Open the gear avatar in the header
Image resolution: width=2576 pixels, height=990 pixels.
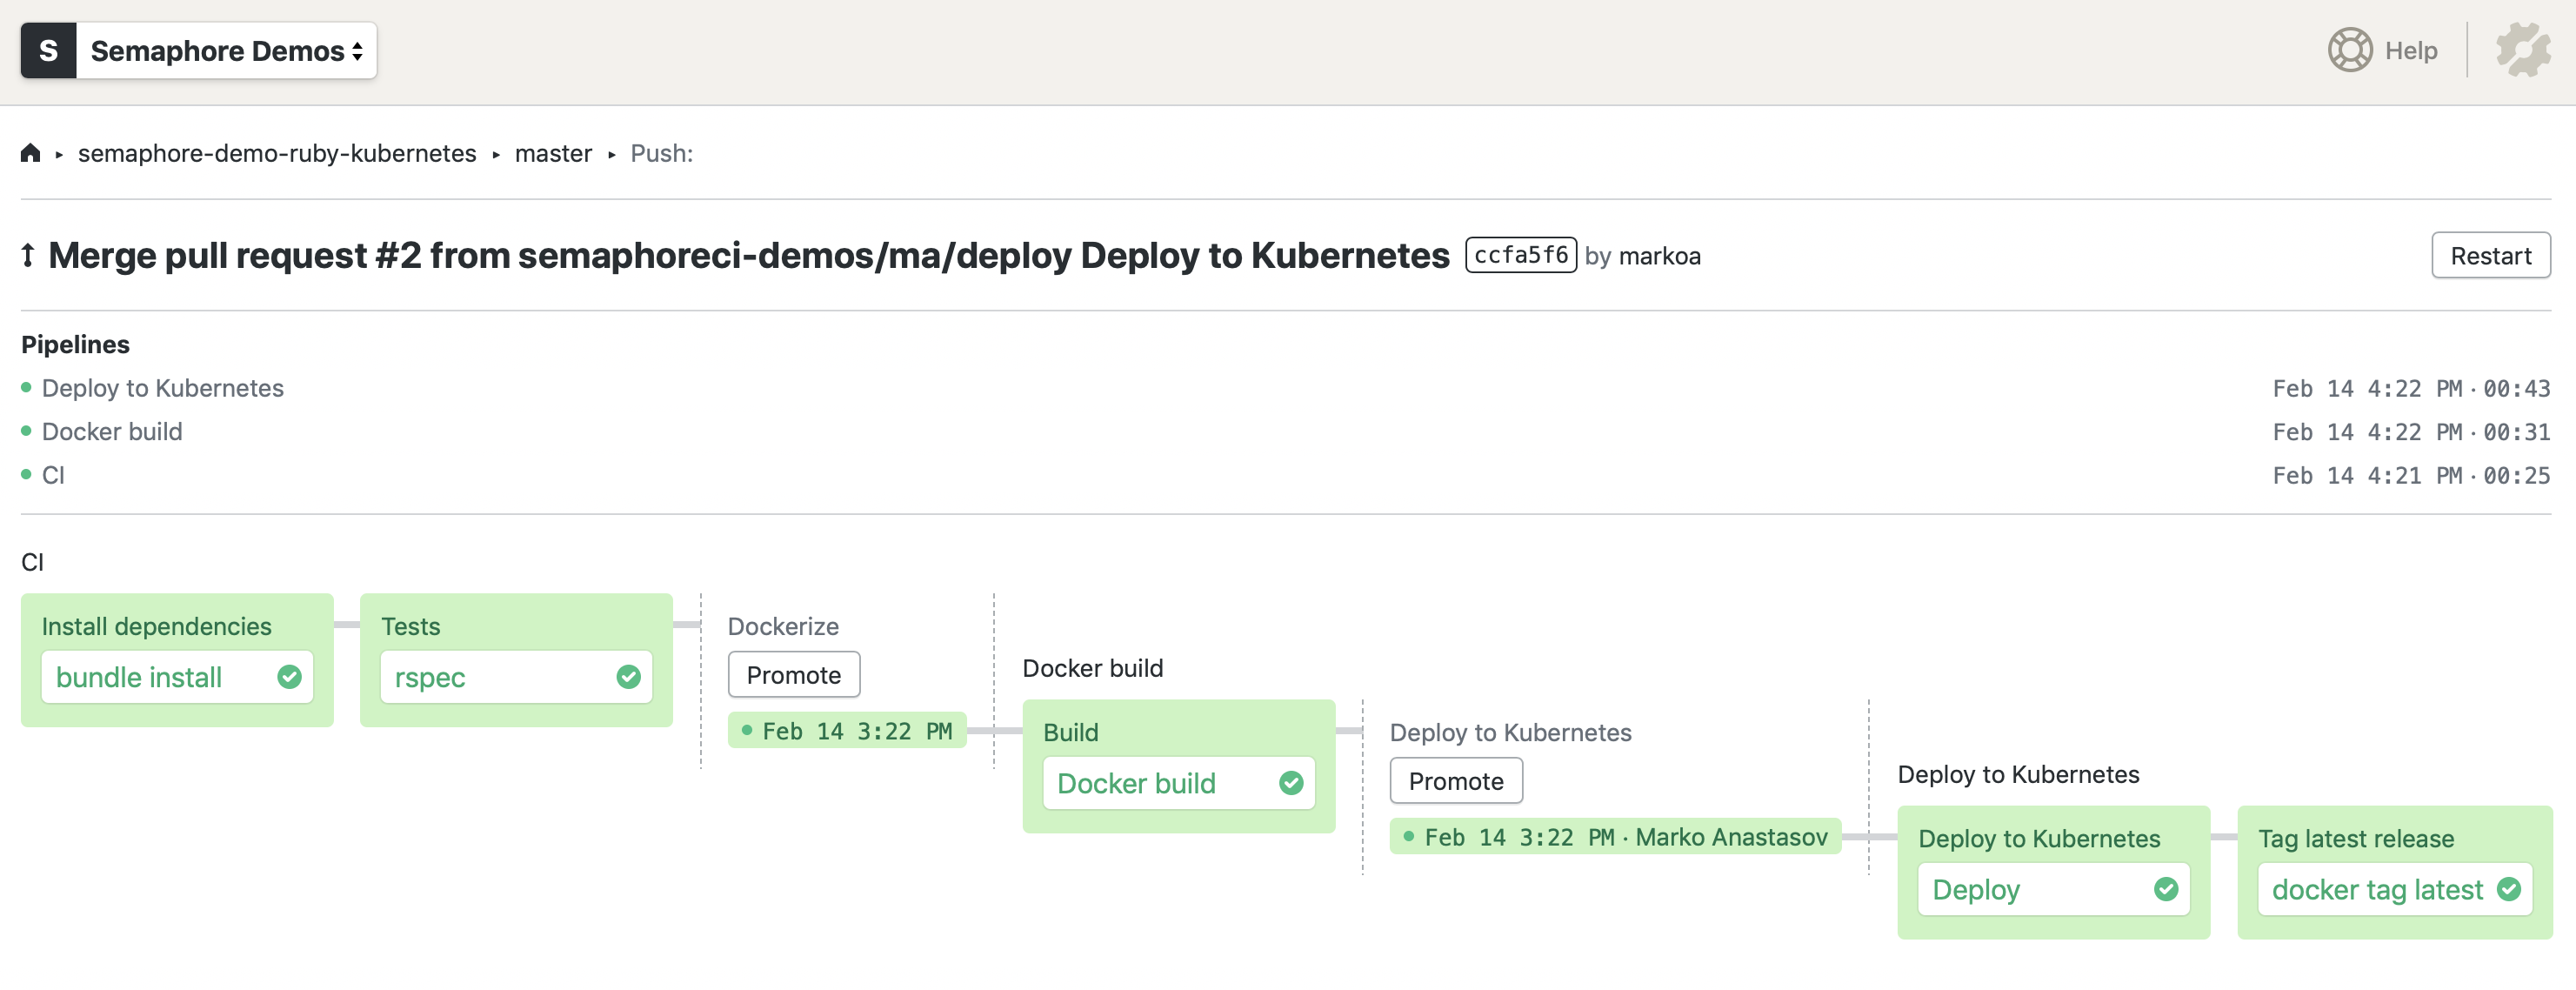(2522, 50)
